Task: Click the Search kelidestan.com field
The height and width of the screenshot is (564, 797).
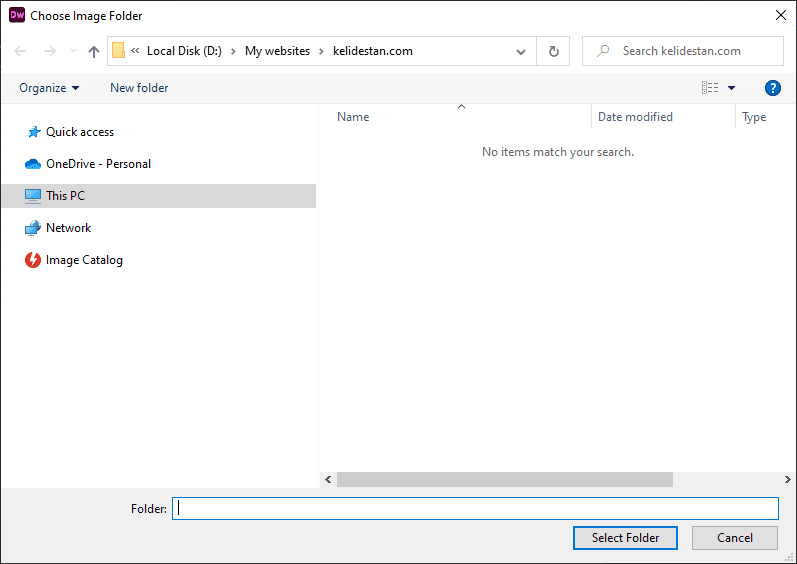Action: click(x=682, y=51)
